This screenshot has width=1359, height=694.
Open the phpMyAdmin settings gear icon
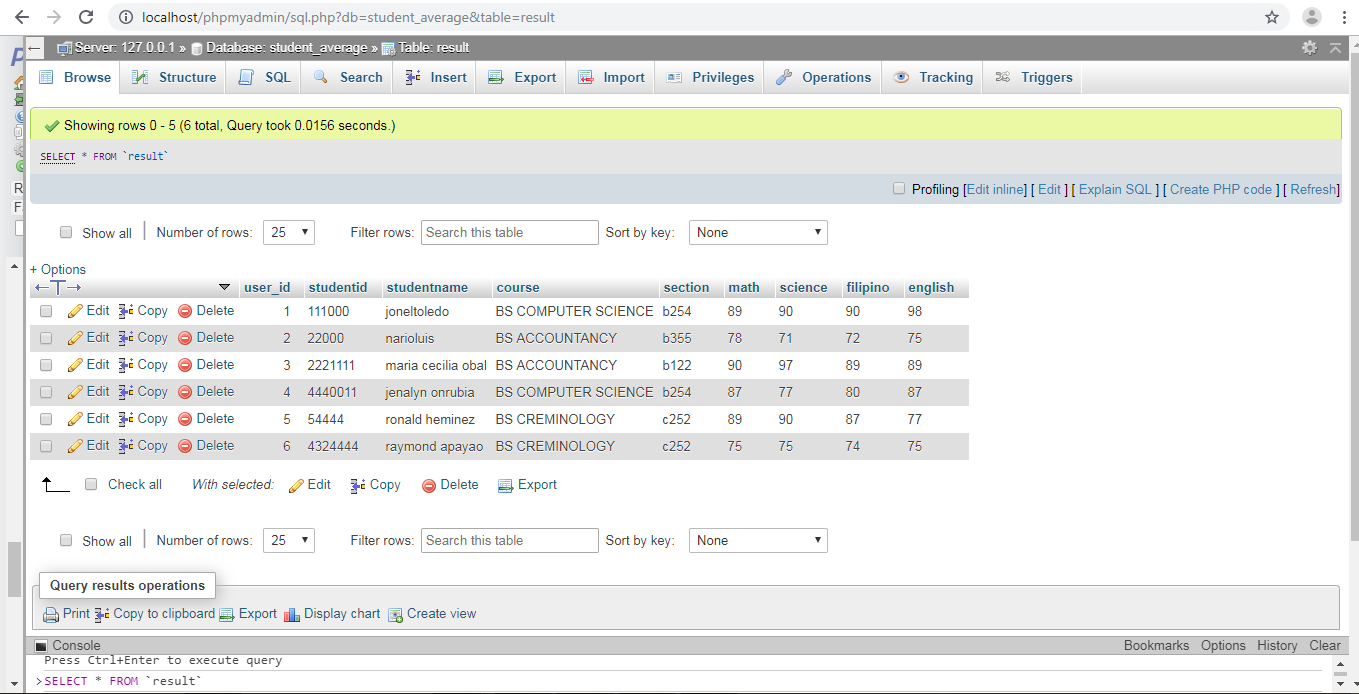coord(1308,46)
